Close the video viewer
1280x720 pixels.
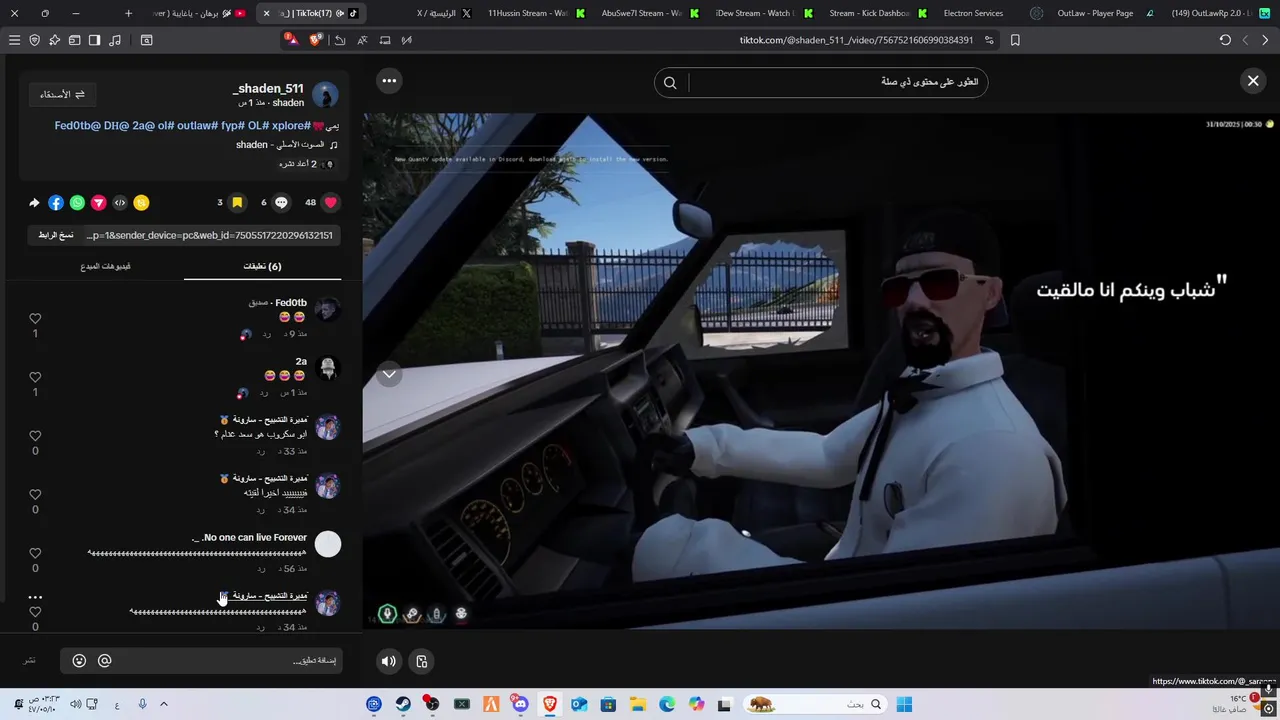(x=1253, y=81)
